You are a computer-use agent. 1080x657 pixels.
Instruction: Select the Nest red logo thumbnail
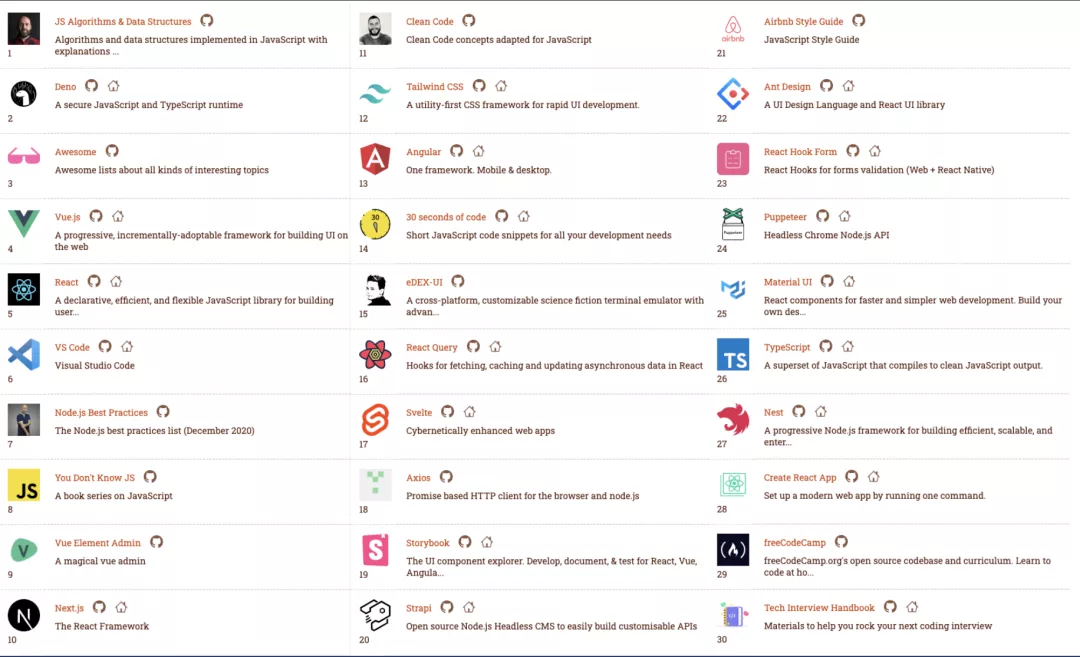click(x=733, y=419)
